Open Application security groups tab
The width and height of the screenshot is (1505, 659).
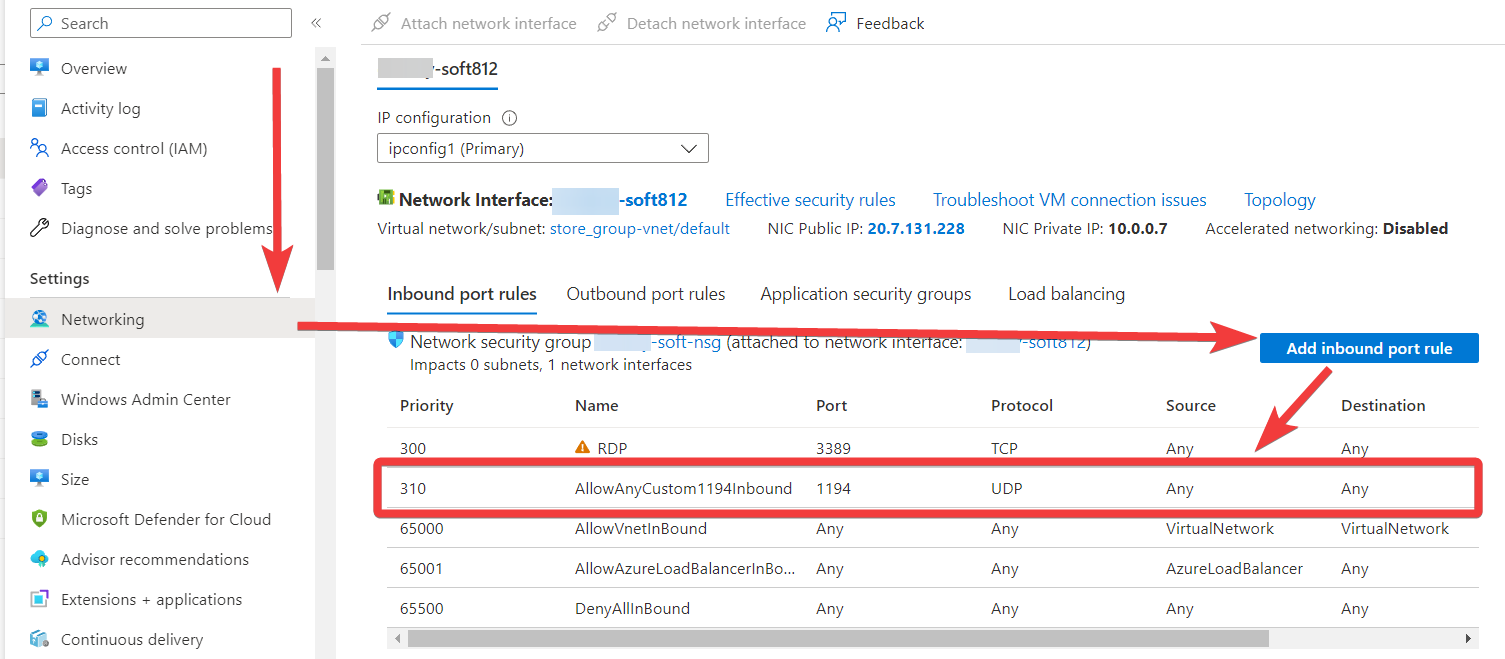(866, 294)
